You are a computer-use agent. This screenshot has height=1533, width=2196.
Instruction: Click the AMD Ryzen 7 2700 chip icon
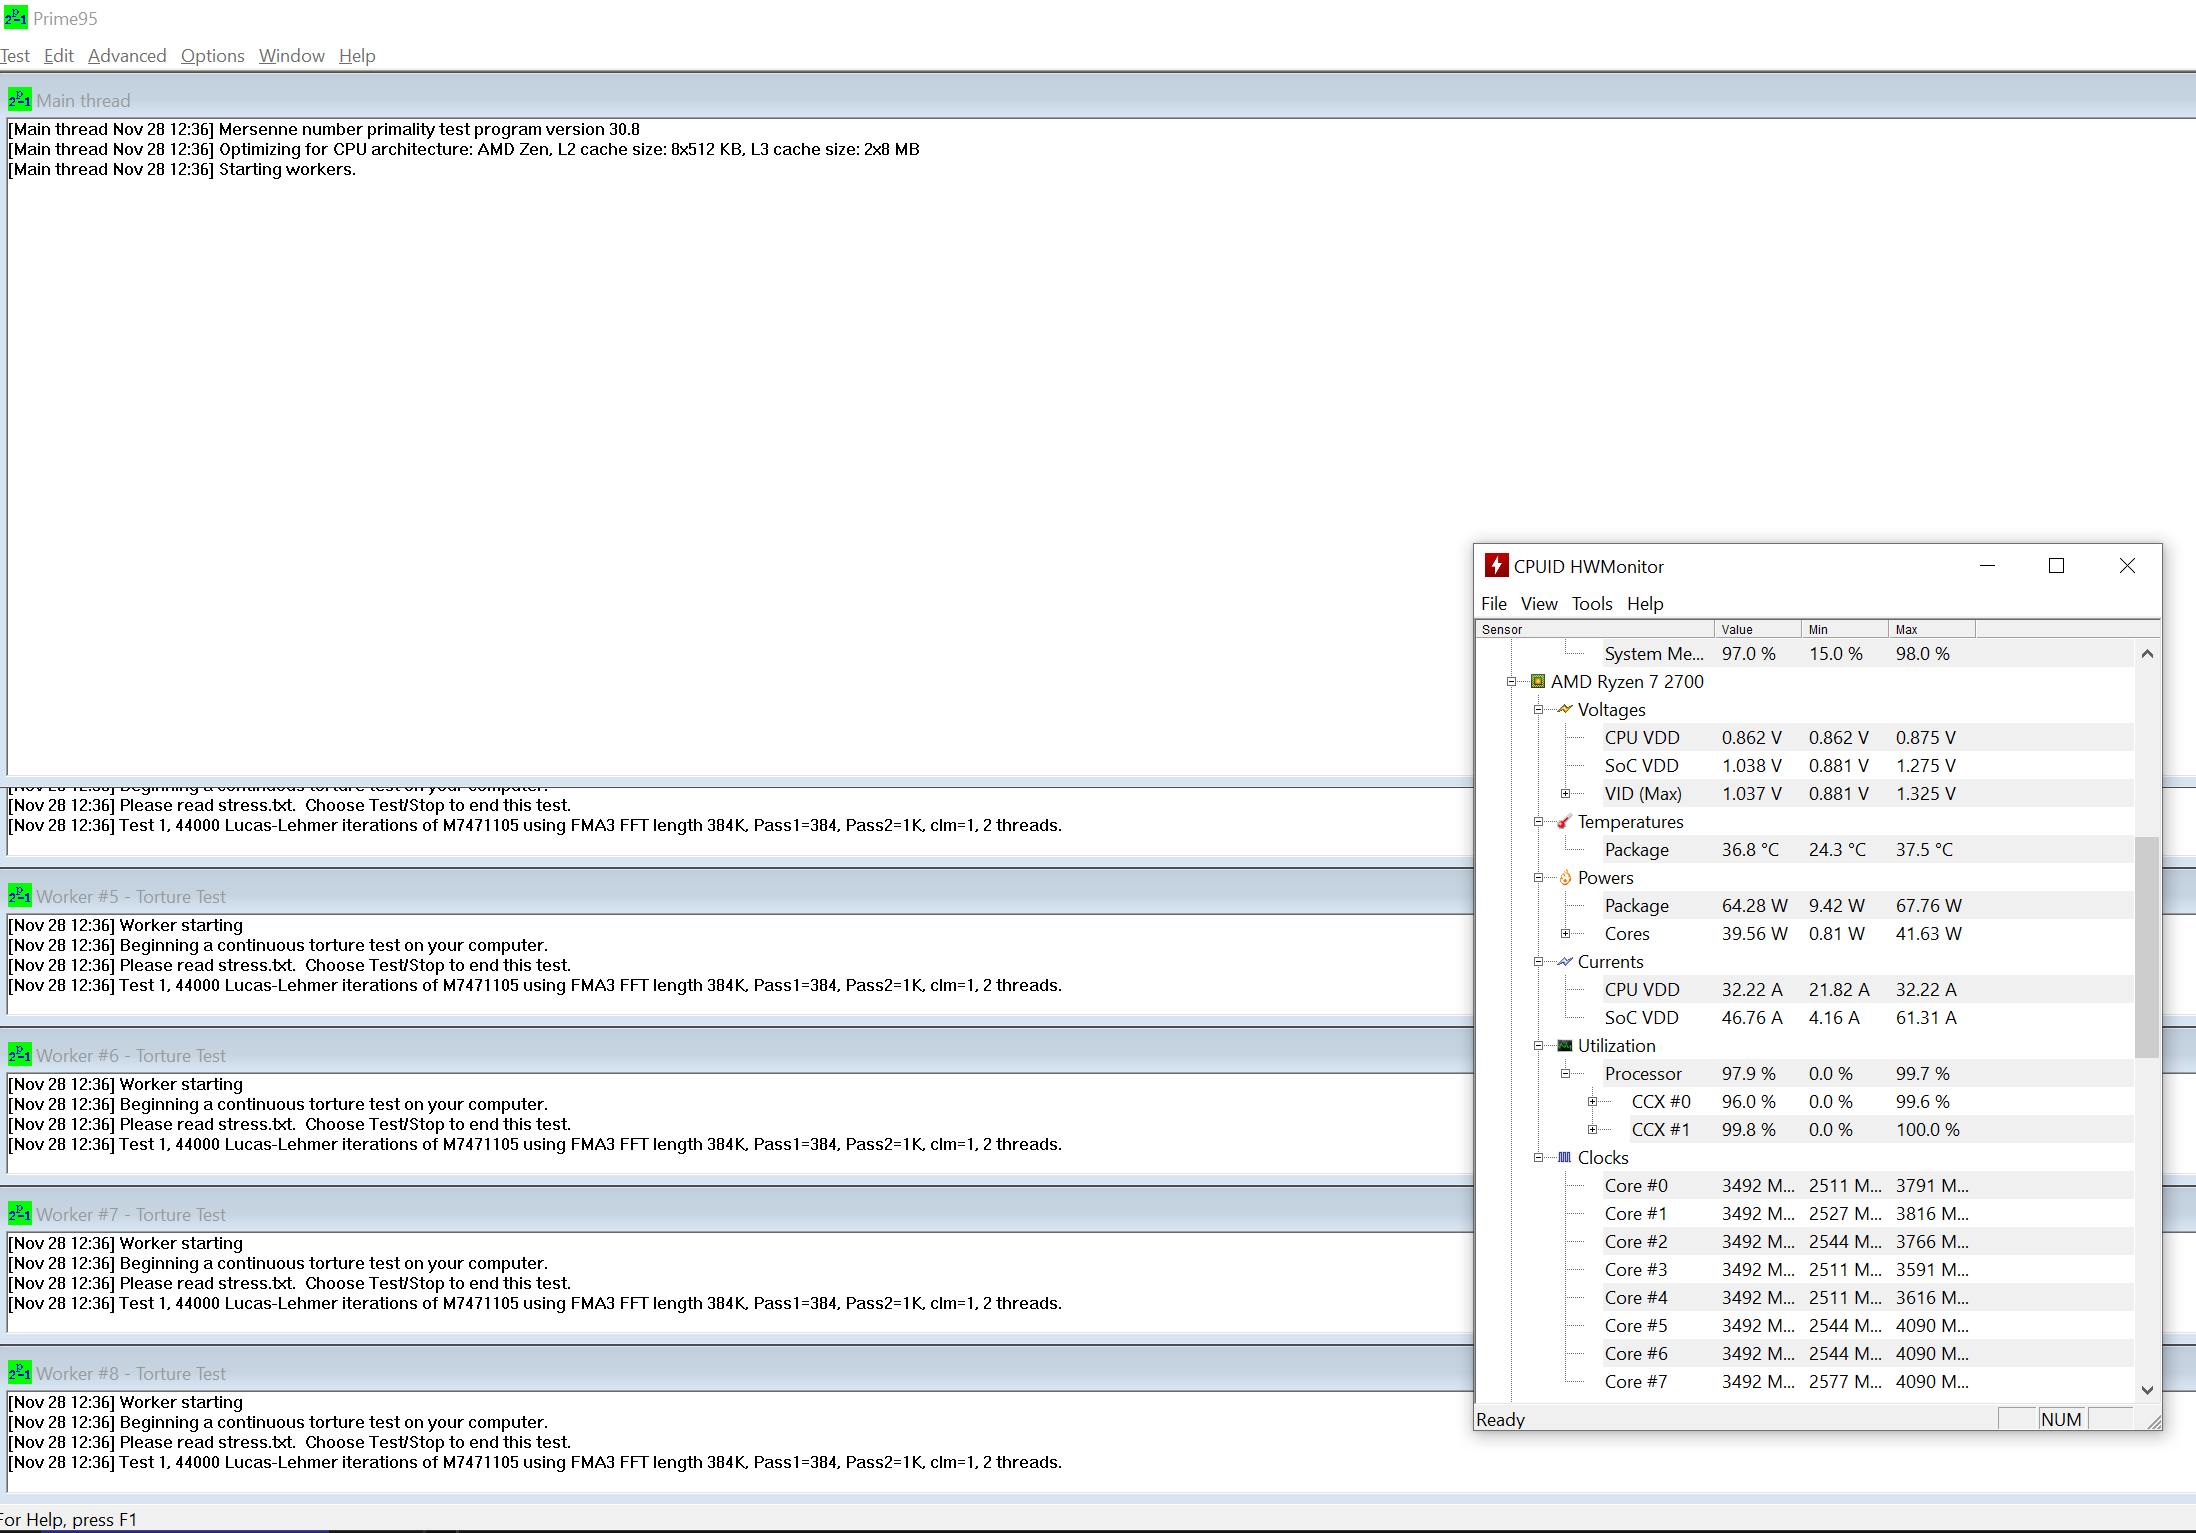[1538, 681]
